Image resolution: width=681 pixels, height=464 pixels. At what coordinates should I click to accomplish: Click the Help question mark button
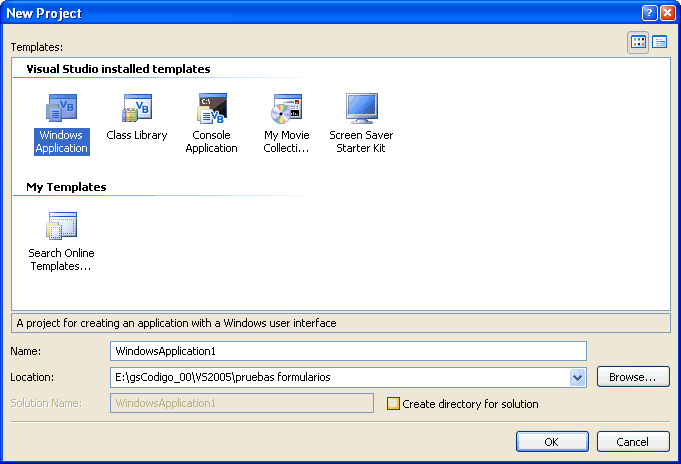point(649,13)
